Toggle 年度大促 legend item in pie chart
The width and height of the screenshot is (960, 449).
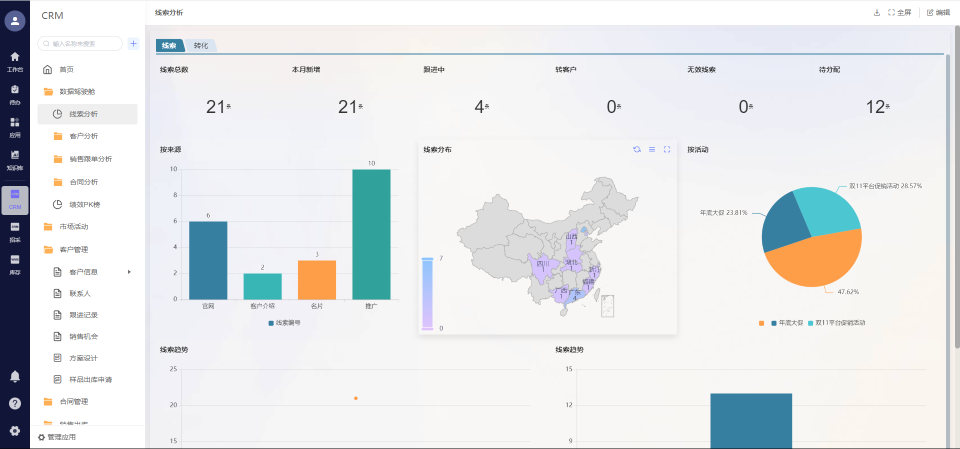point(780,323)
